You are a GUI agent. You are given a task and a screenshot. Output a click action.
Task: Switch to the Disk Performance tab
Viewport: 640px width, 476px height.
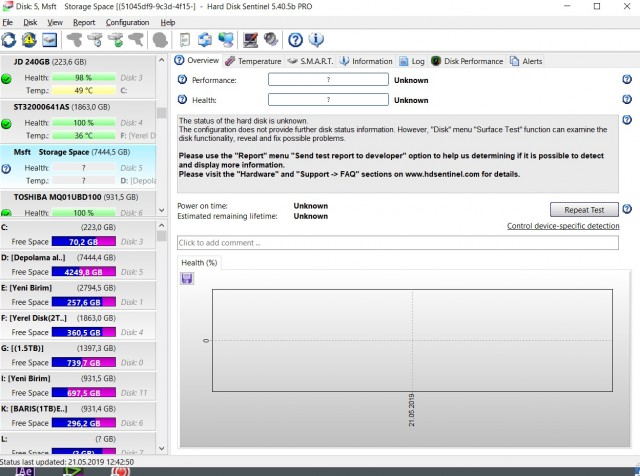[467, 61]
